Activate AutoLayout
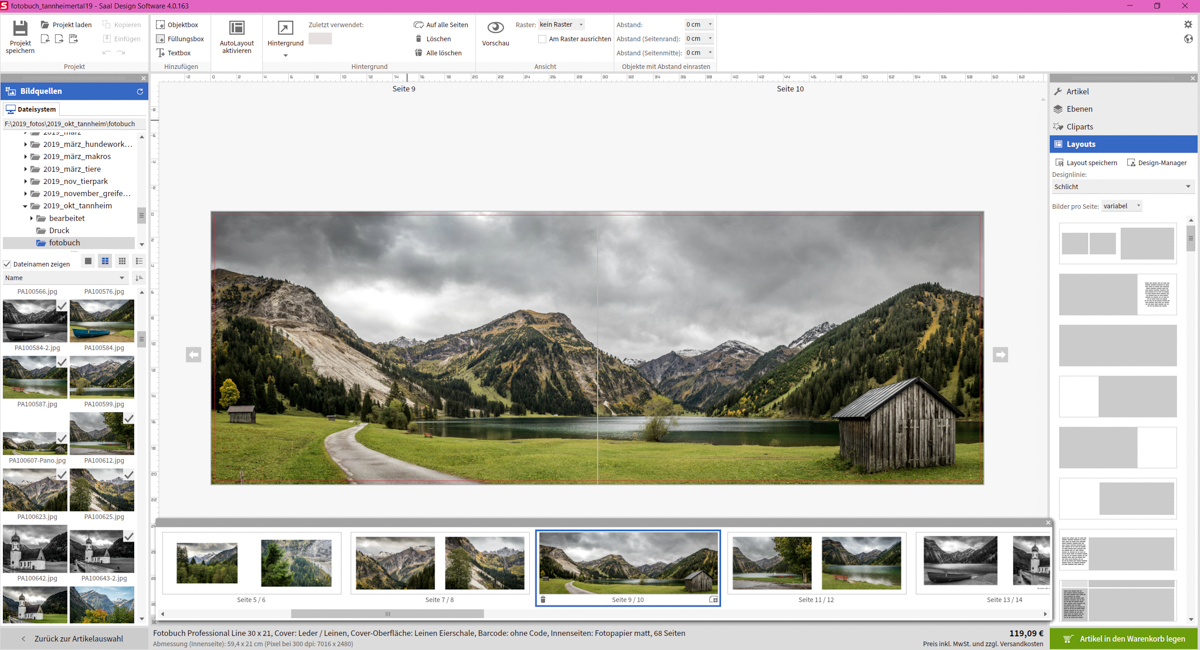The height and width of the screenshot is (650, 1200). [237, 36]
